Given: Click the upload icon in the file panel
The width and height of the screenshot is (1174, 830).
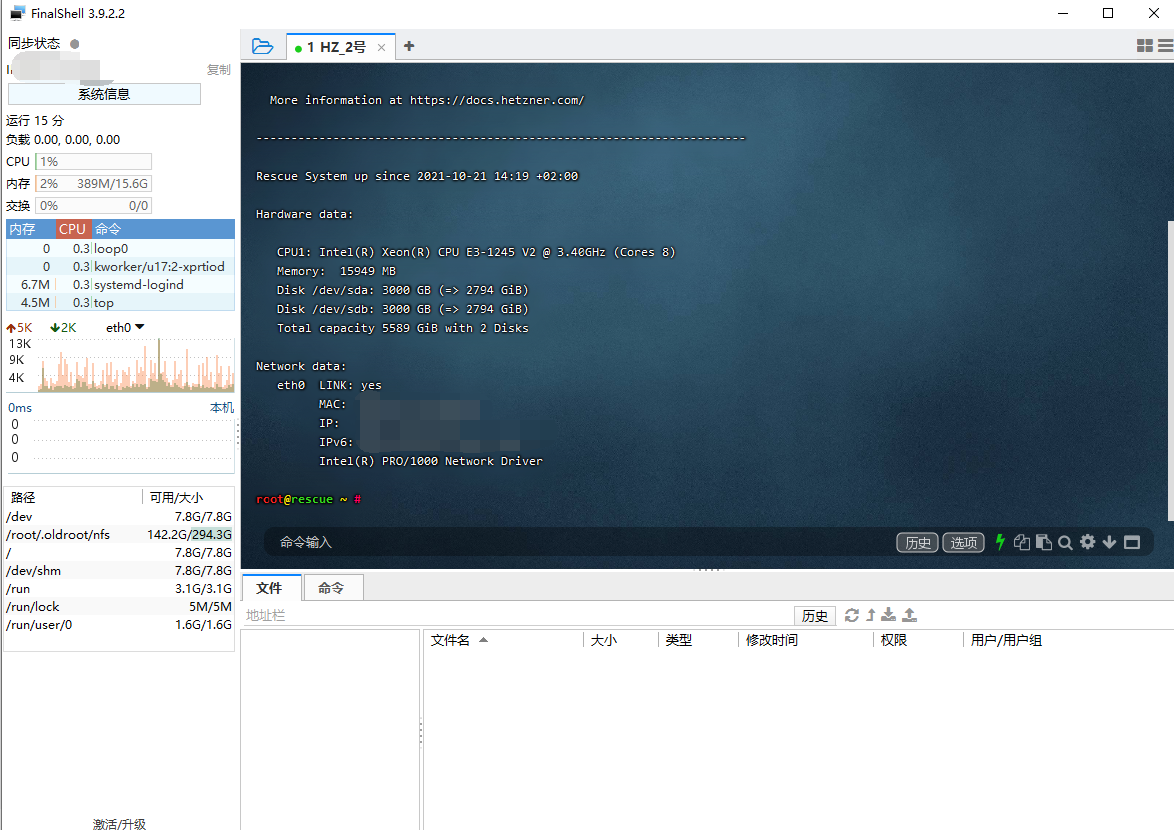Looking at the screenshot, I should tap(910, 615).
